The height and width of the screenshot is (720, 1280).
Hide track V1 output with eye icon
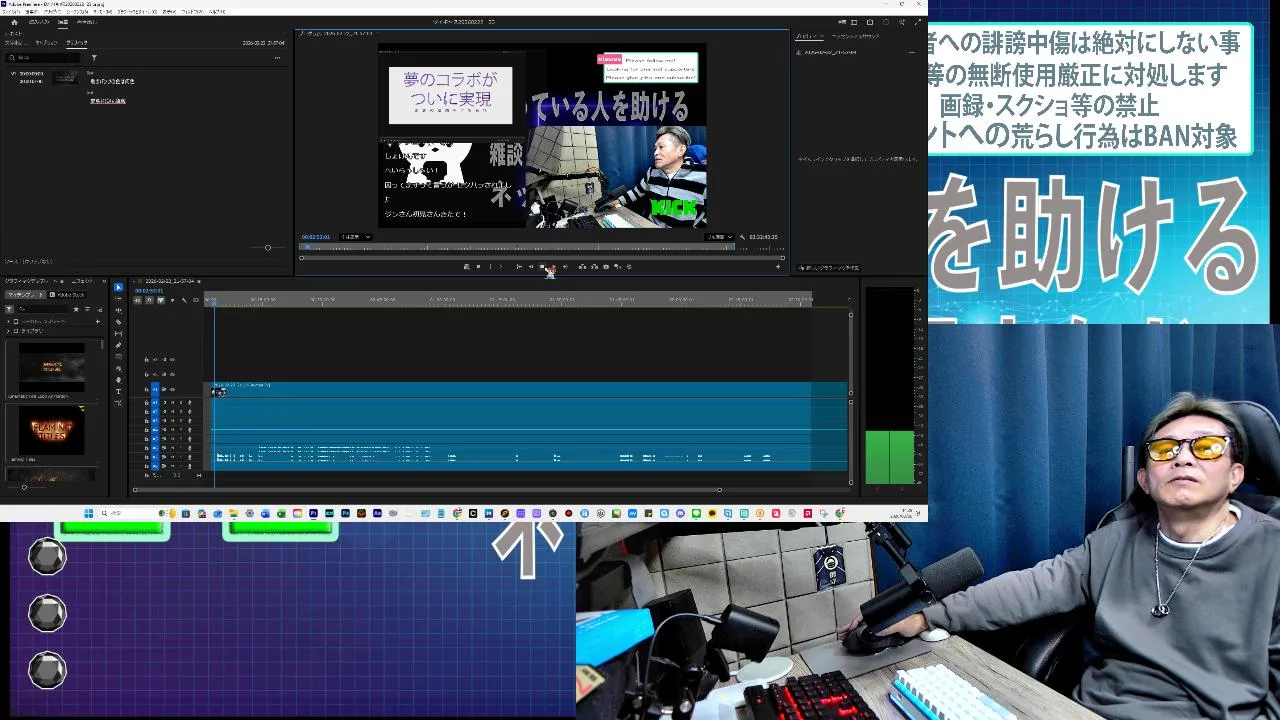pyautogui.click(x=172, y=389)
